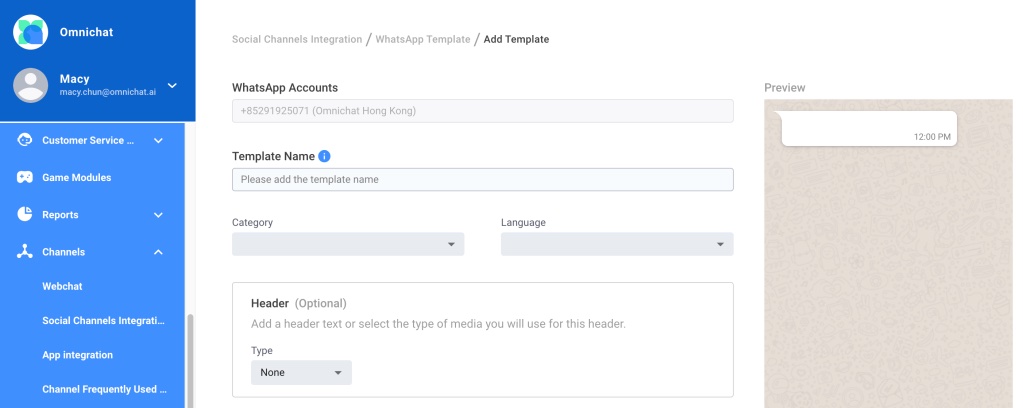Open the Language dropdown
The width and height of the screenshot is (1023, 408).
pos(617,244)
